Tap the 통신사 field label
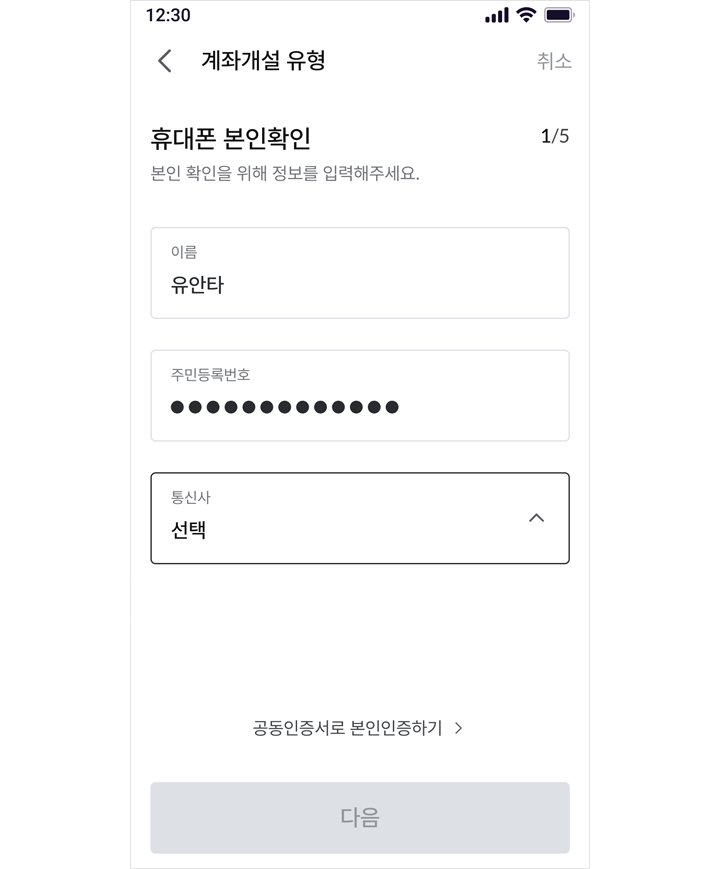The height and width of the screenshot is (869, 720). click(x=191, y=497)
